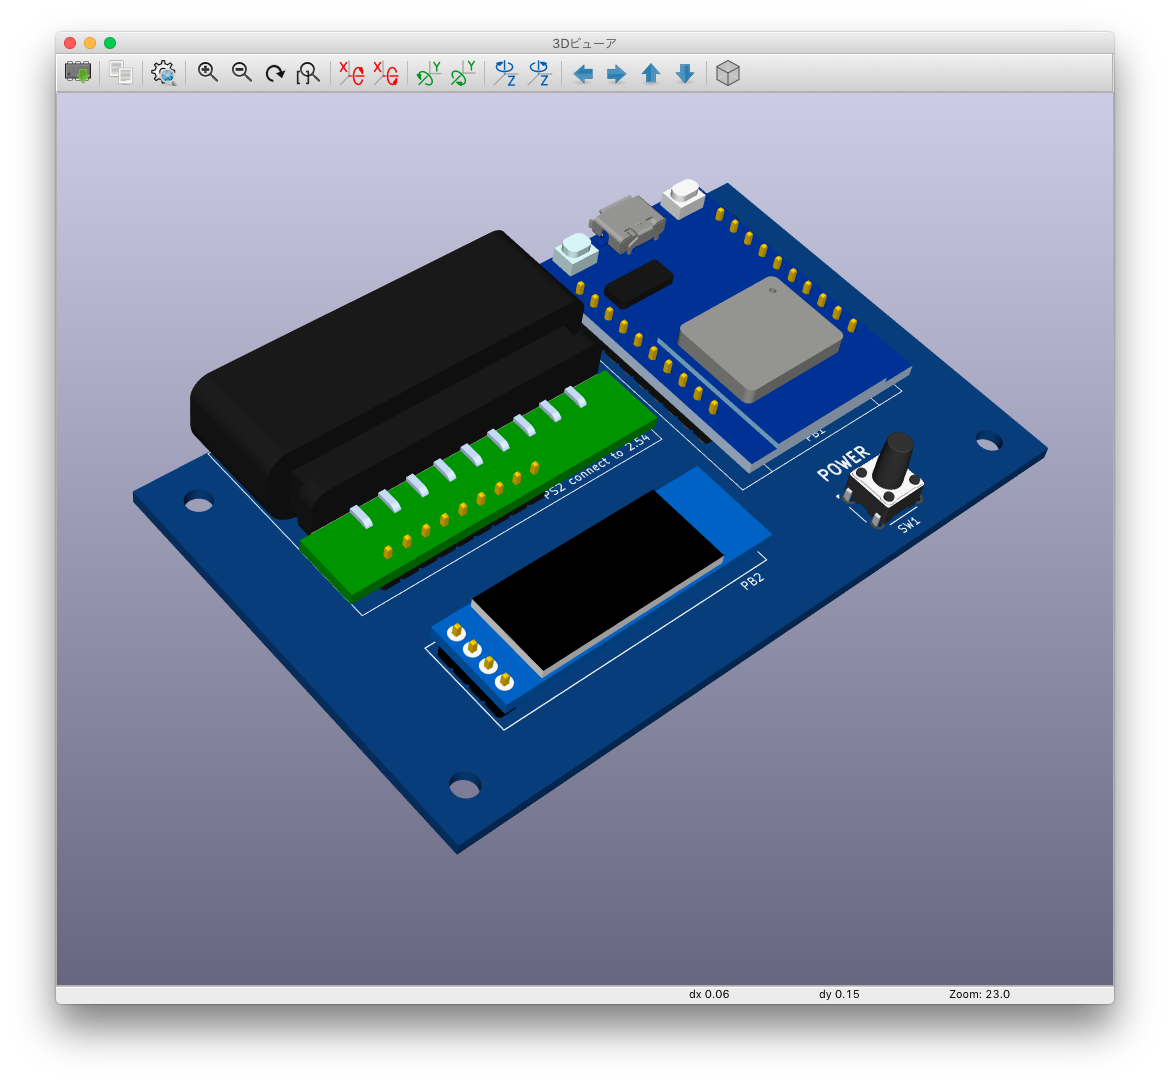This screenshot has width=1170, height=1084.
Task: Rotate X counterclockwise with second red icon
Action: 386,73
